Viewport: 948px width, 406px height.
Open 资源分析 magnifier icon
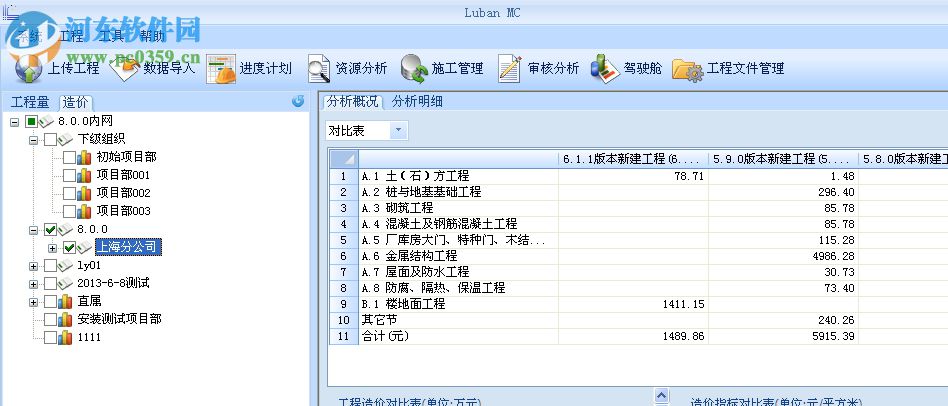point(318,68)
